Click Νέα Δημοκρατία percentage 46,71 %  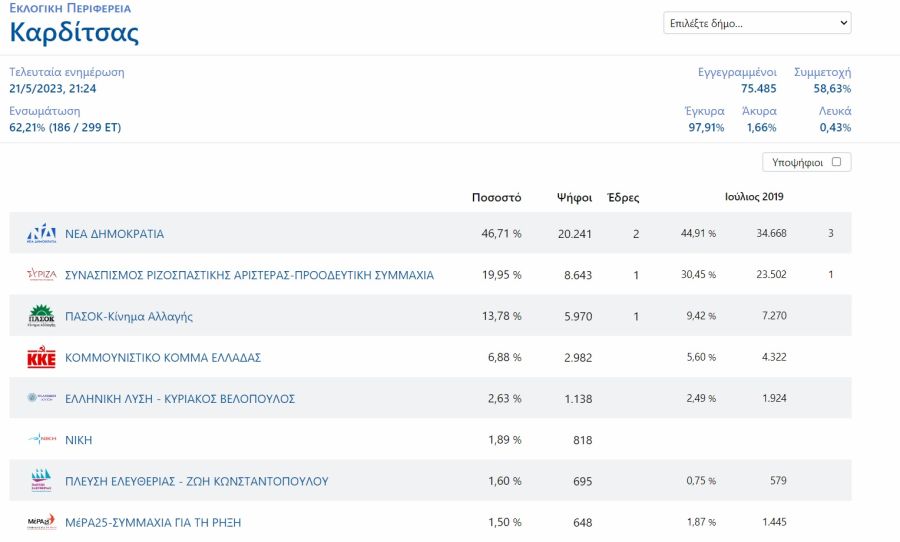coord(501,234)
